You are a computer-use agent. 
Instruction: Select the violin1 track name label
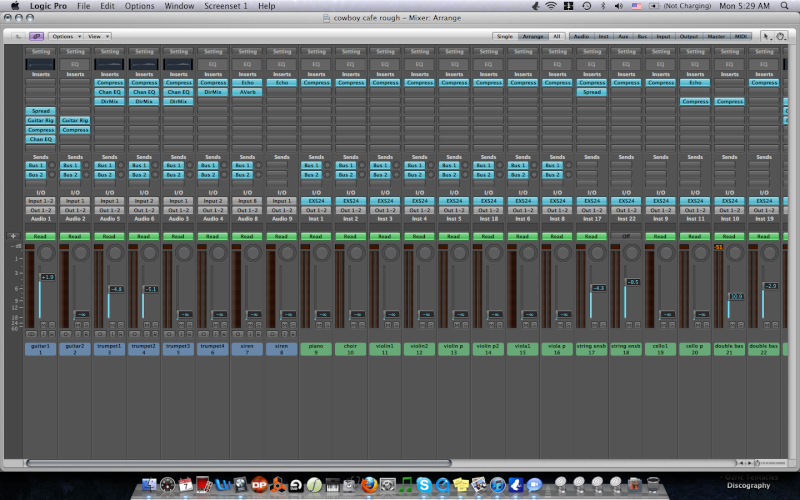click(x=385, y=349)
